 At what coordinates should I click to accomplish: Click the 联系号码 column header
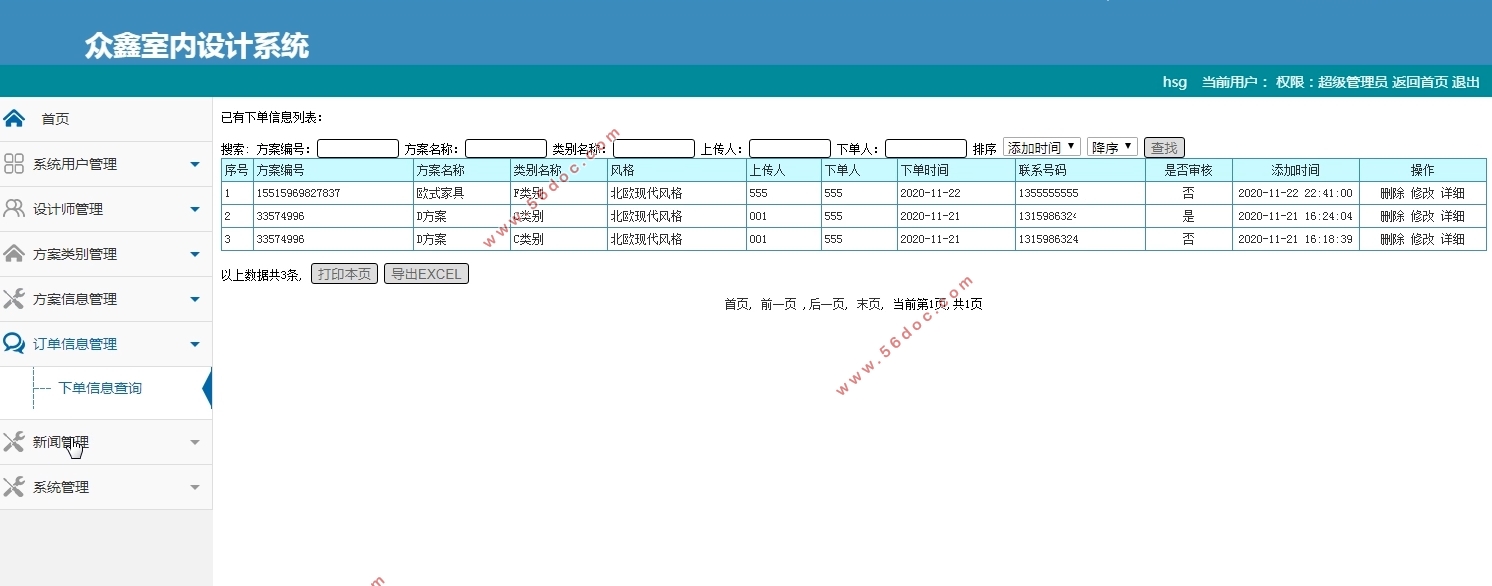1080,170
